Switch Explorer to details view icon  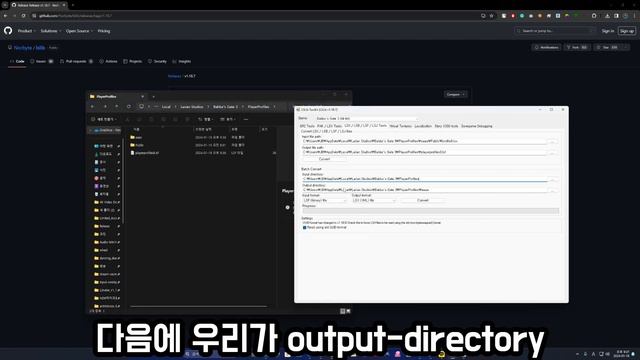click(x=342, y=311)
